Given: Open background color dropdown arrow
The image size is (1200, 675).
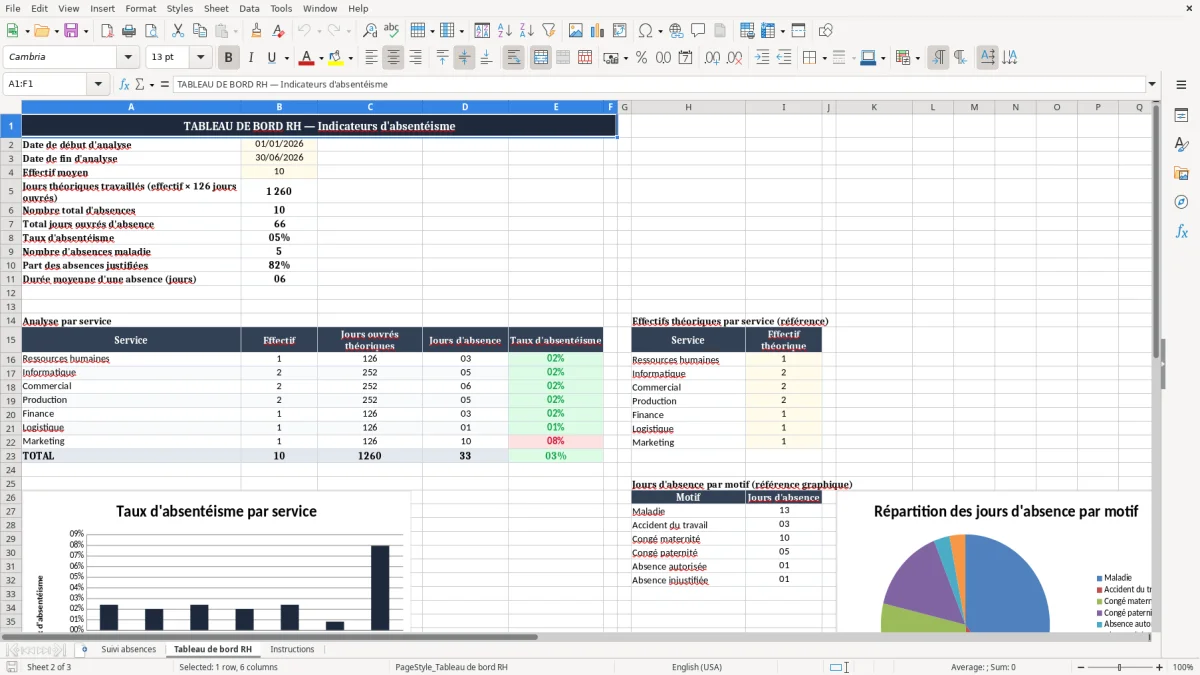Looking at the screenshot, I should [350, 58].
